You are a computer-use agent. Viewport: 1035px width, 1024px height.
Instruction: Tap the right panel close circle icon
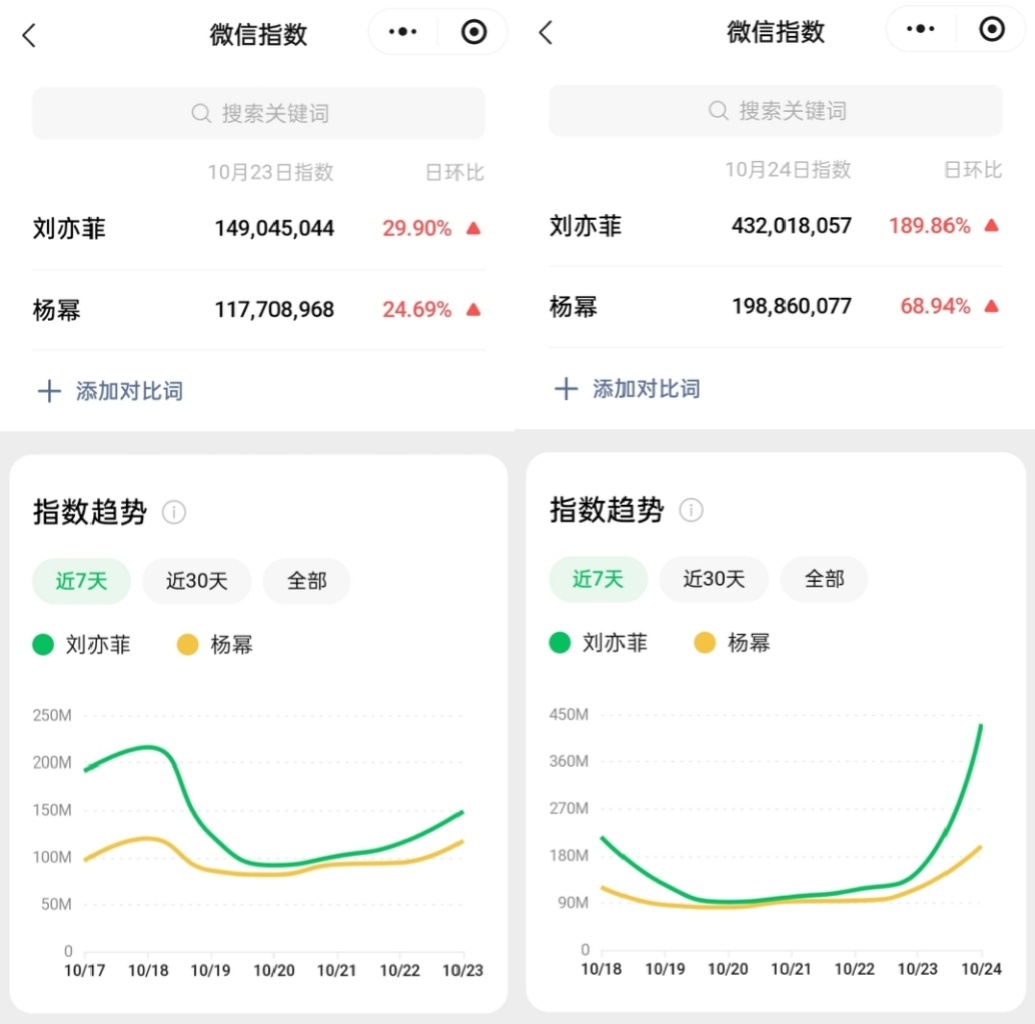point(991,29)
